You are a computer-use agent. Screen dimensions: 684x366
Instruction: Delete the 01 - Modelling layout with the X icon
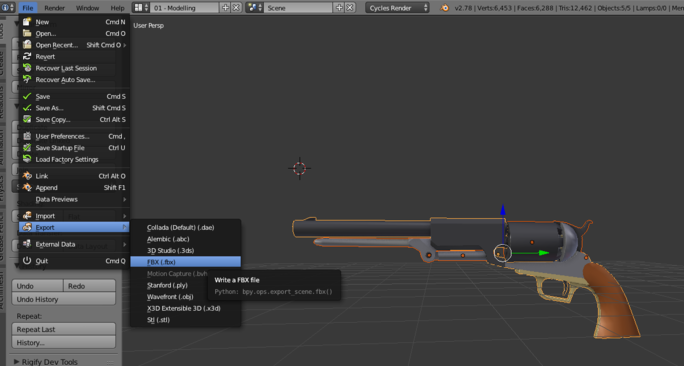click(236, 7)
